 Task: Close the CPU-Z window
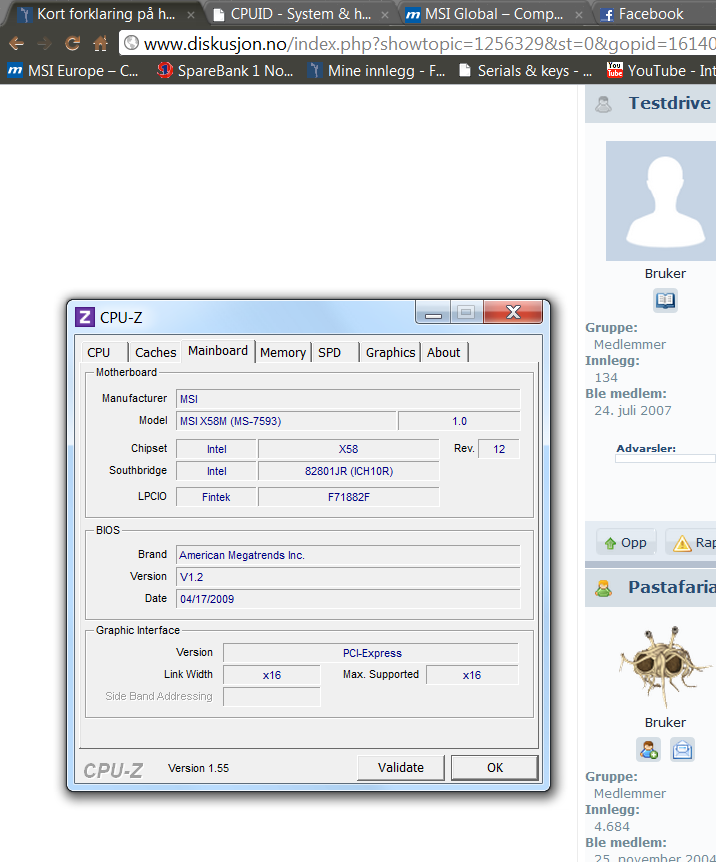point(513,312)
